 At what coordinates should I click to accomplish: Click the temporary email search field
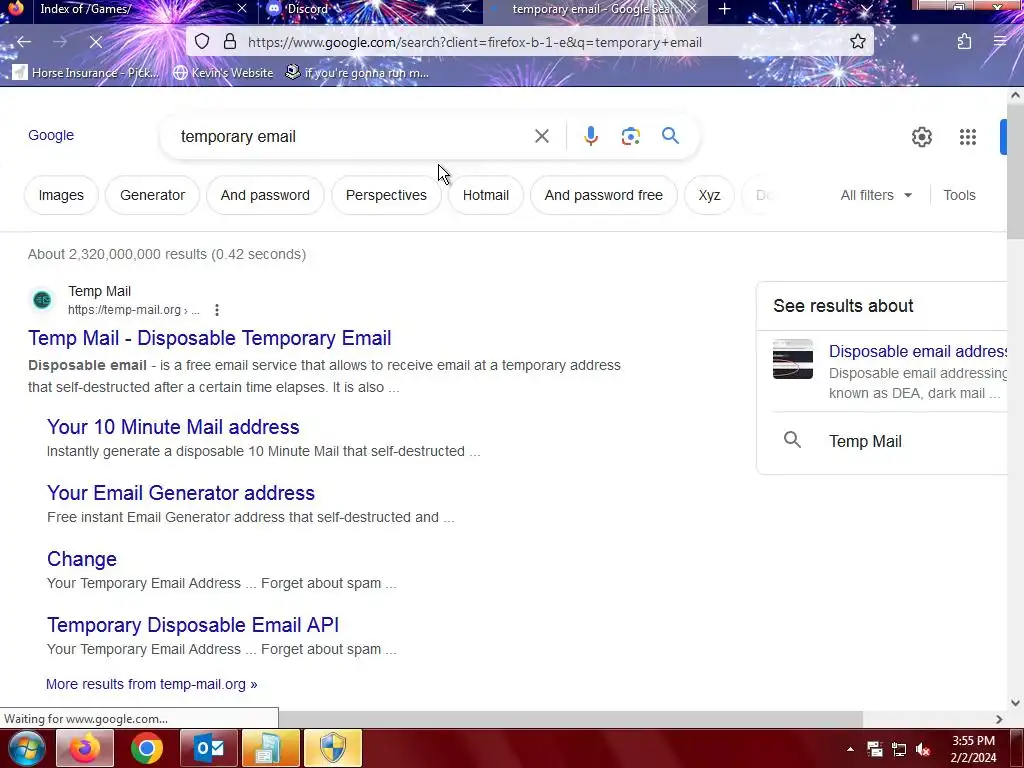353,136
